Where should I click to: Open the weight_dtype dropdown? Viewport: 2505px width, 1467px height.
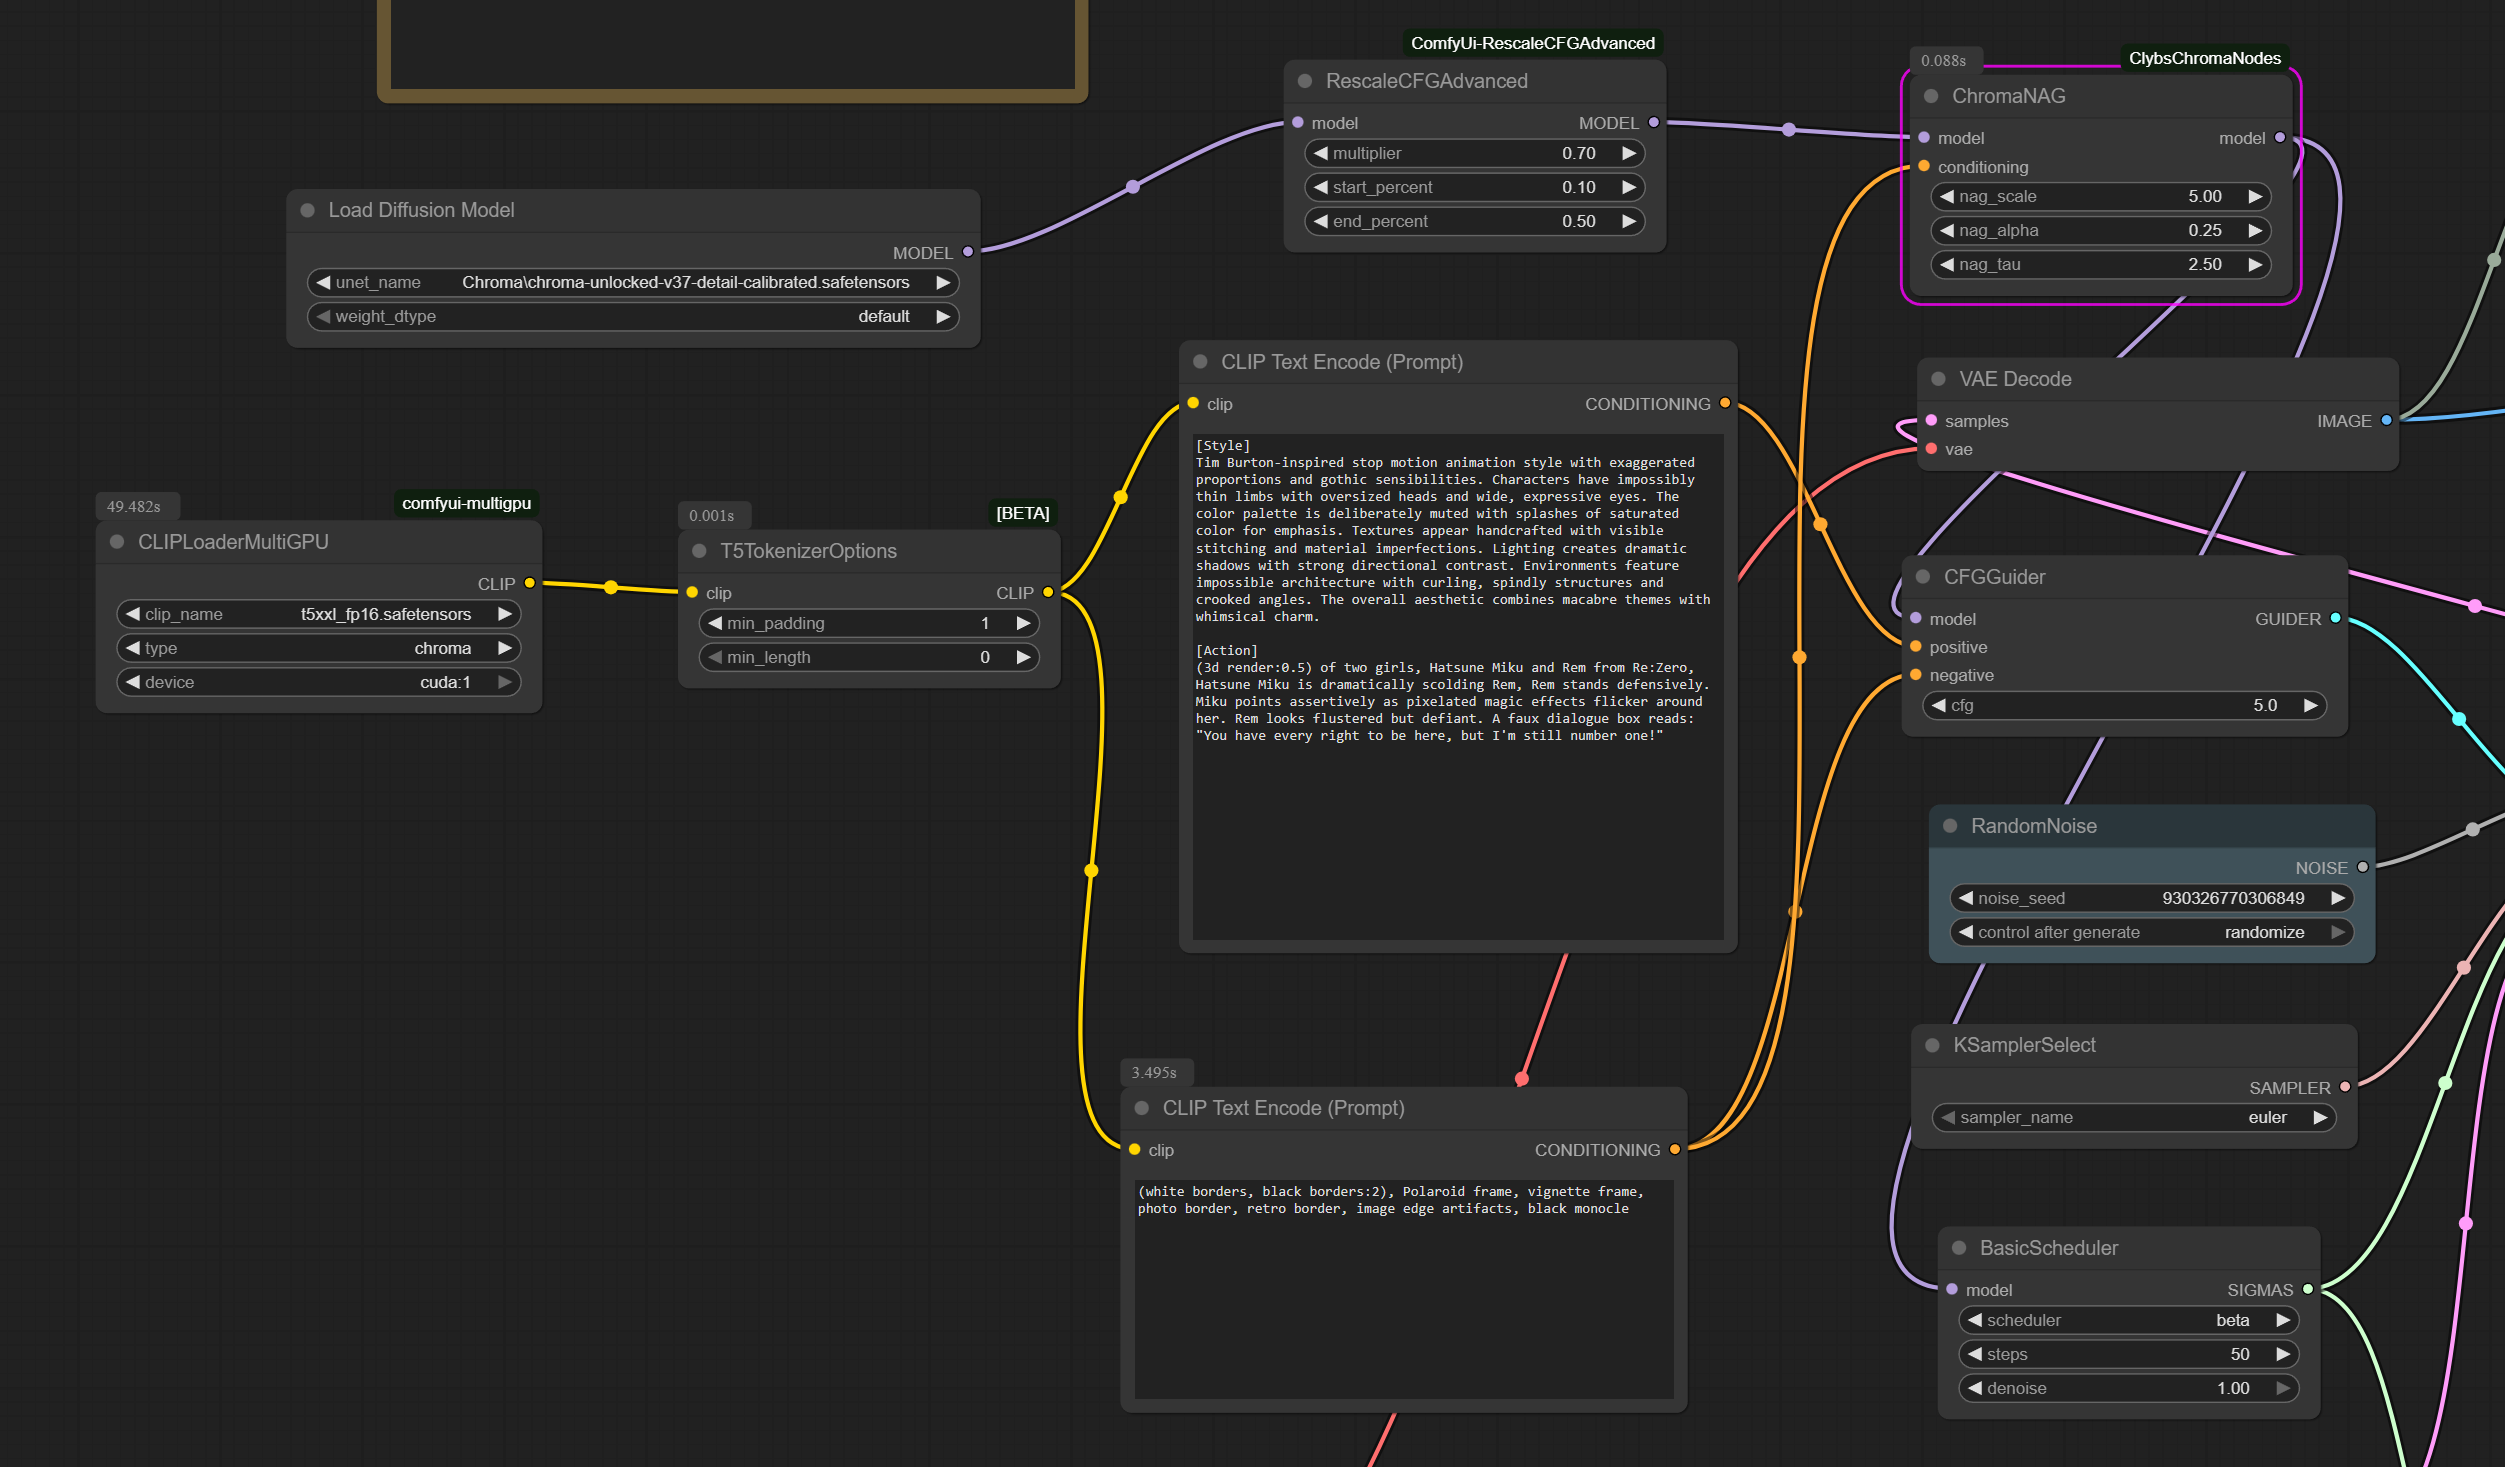[x=633, y=317]
